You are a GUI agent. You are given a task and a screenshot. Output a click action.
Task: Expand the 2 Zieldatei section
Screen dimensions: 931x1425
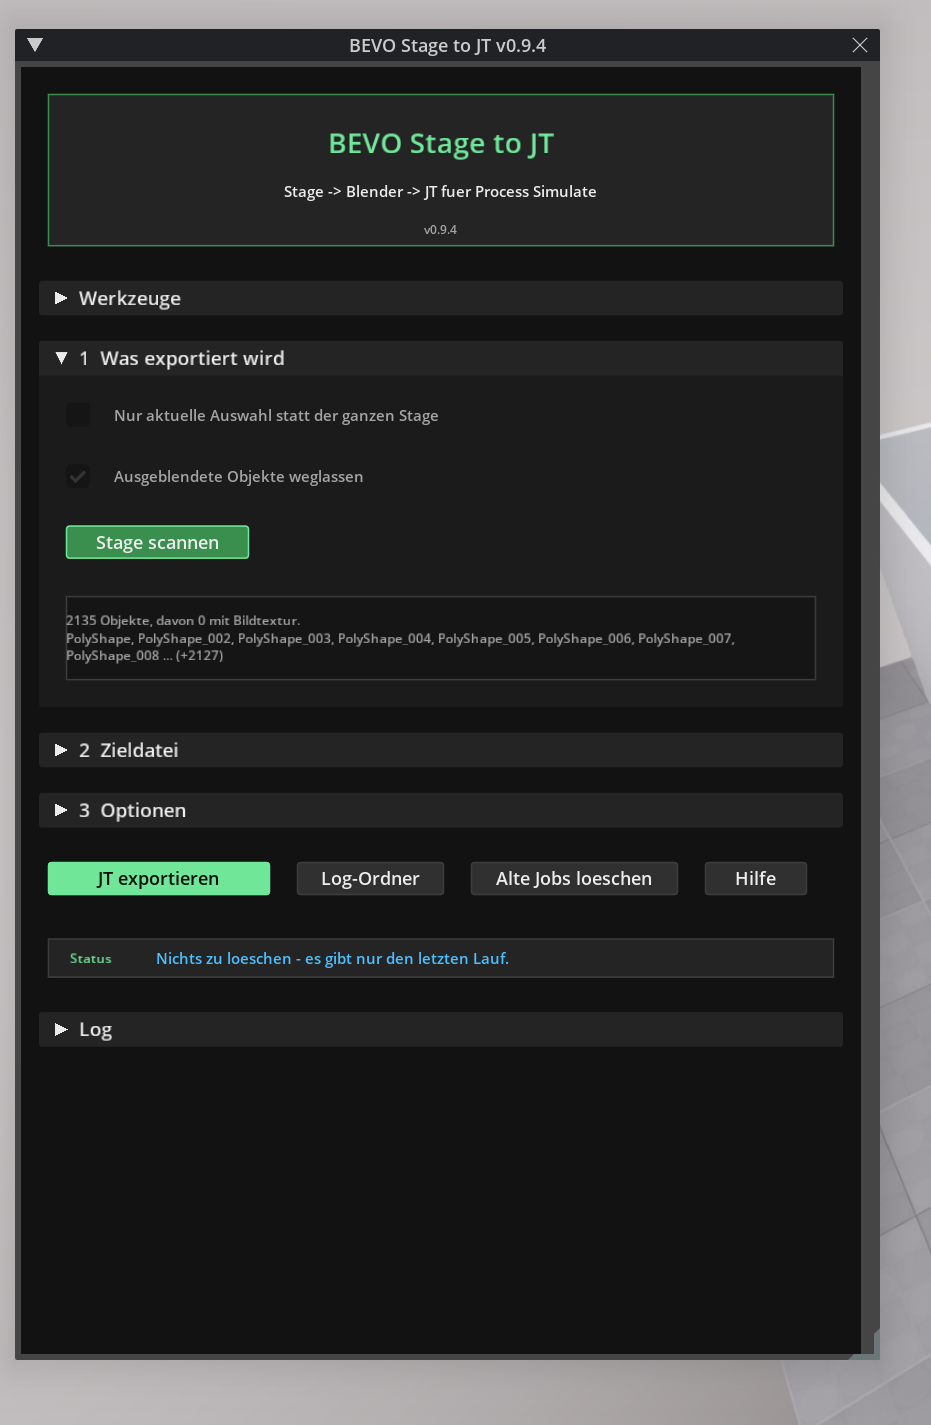click(x=440, y=750)
